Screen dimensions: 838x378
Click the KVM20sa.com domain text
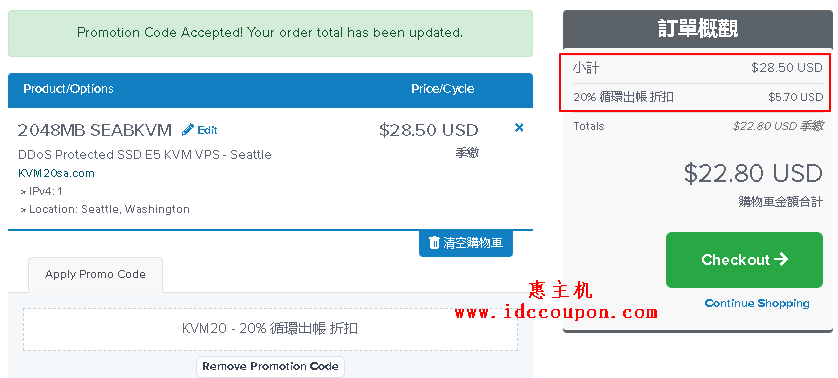tap(56, 173)
